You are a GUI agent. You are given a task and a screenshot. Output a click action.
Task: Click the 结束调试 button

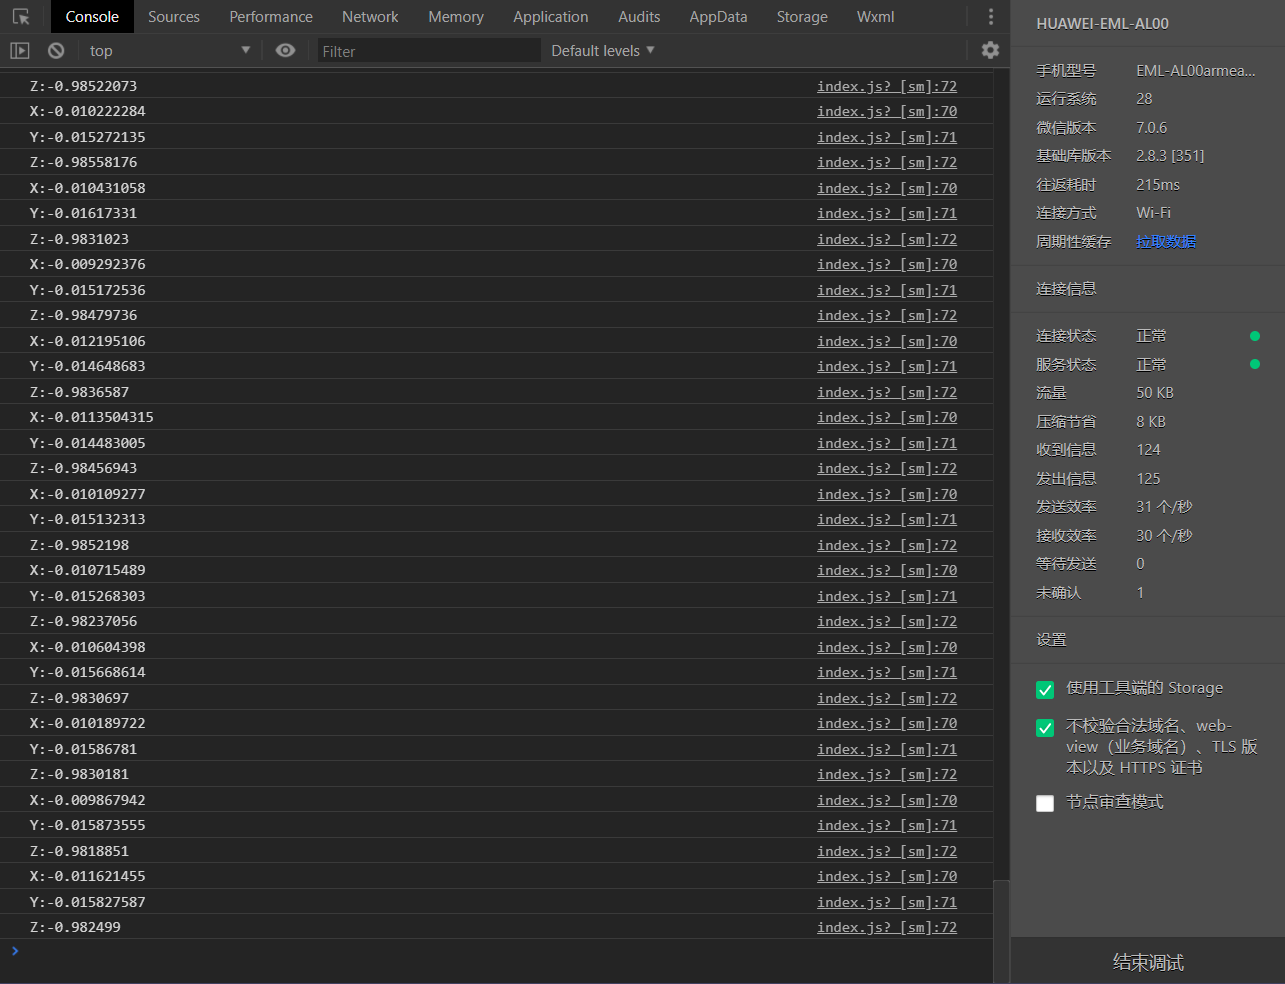click(1148, 962)
